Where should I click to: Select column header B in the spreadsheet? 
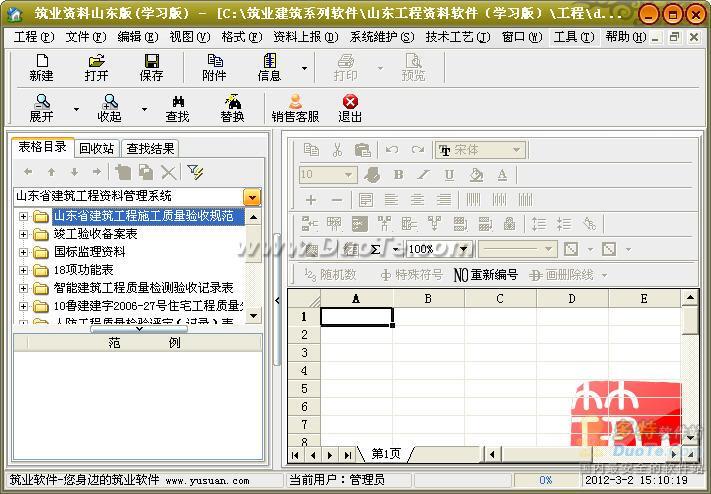(x=428, y=298)
